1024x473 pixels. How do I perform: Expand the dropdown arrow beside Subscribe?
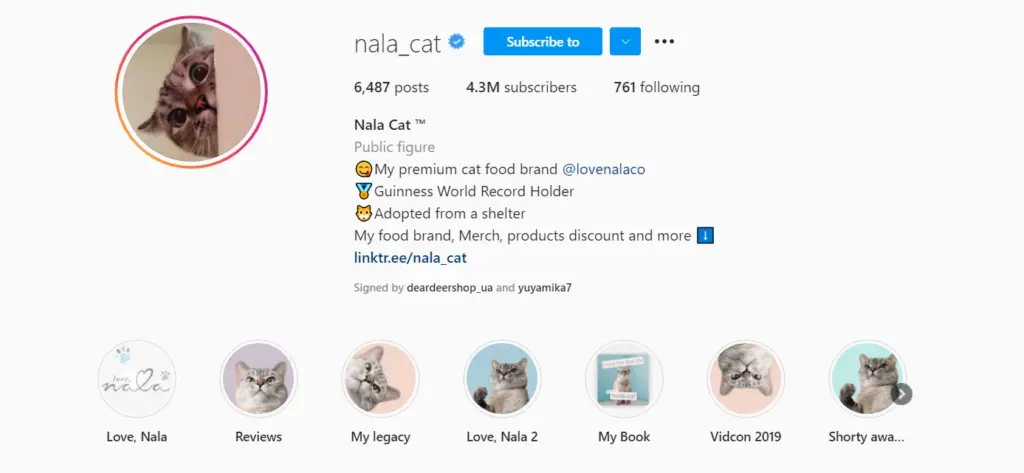[624, 41]
